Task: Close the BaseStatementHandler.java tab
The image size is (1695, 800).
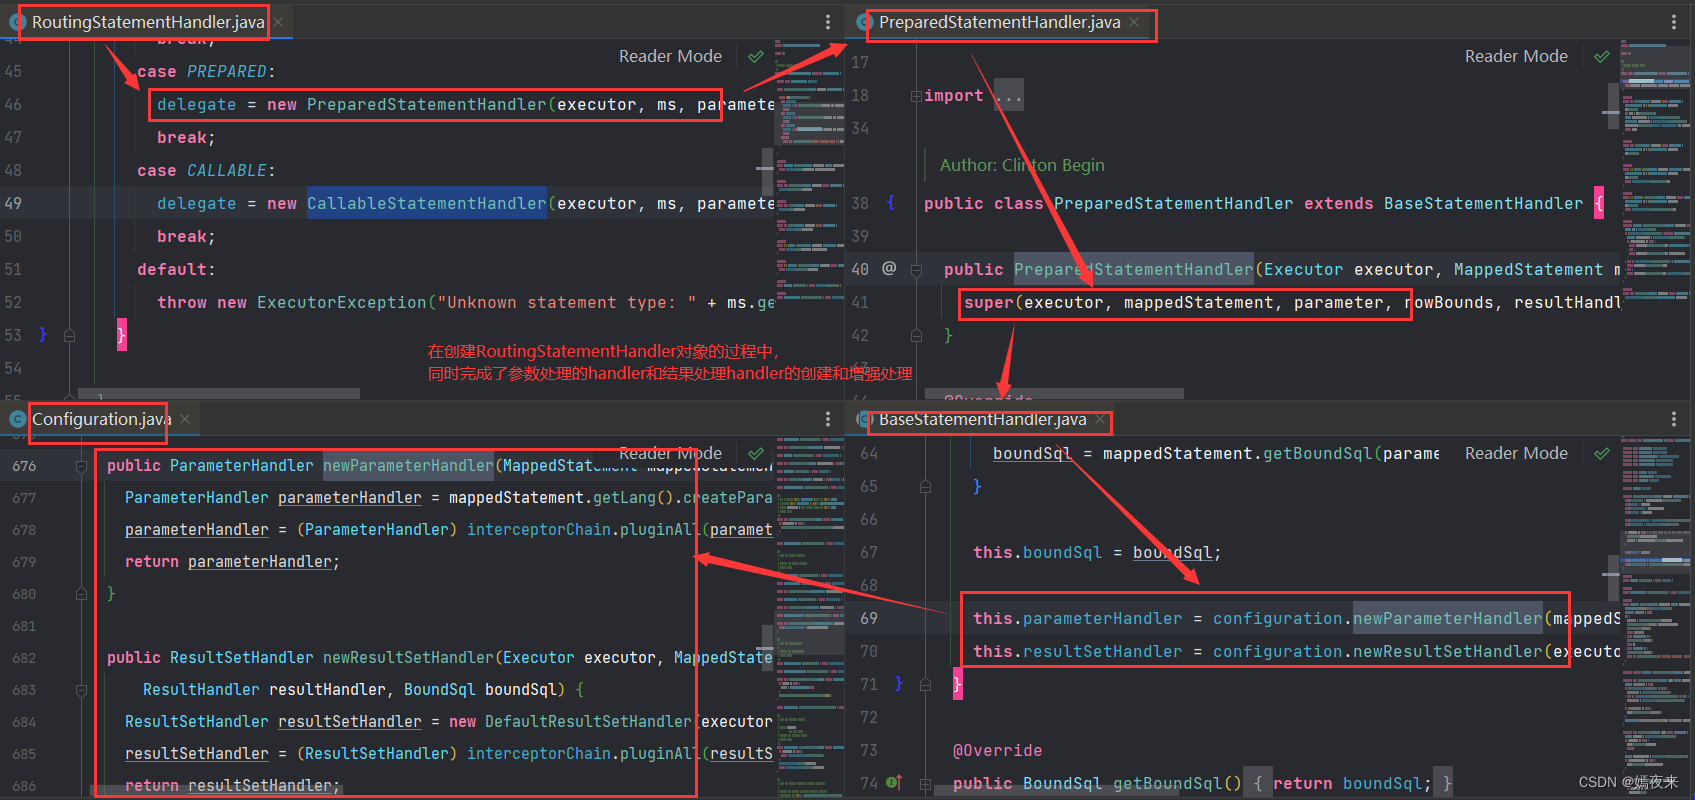Action: click(1100, 419)
